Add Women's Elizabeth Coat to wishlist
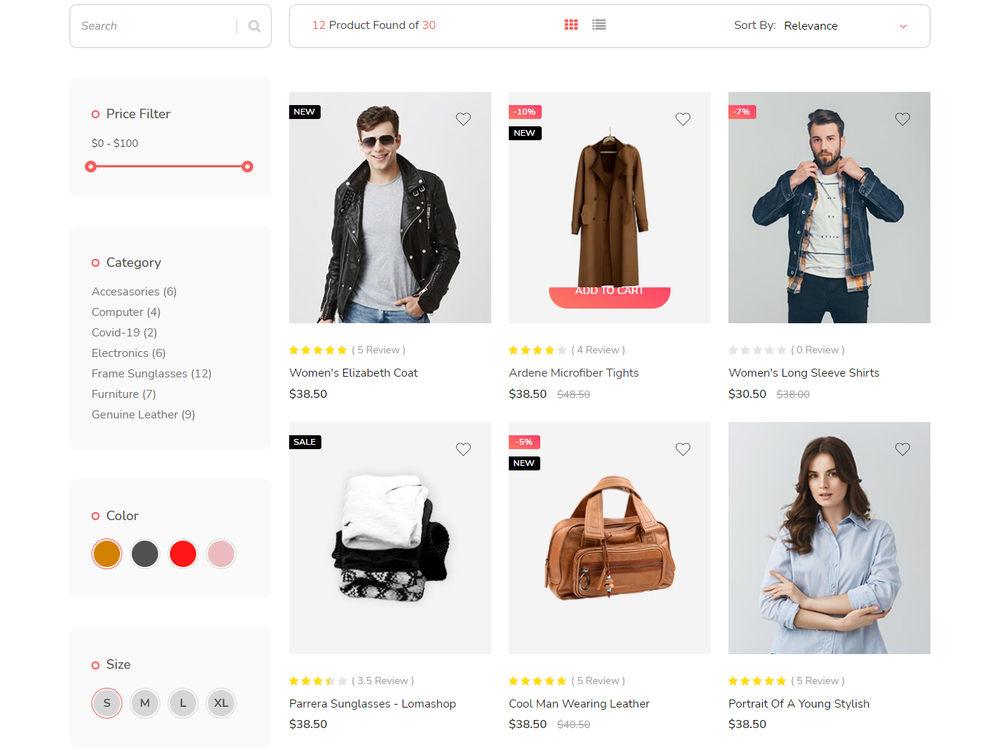1000x750 pixels. point(463,119)
